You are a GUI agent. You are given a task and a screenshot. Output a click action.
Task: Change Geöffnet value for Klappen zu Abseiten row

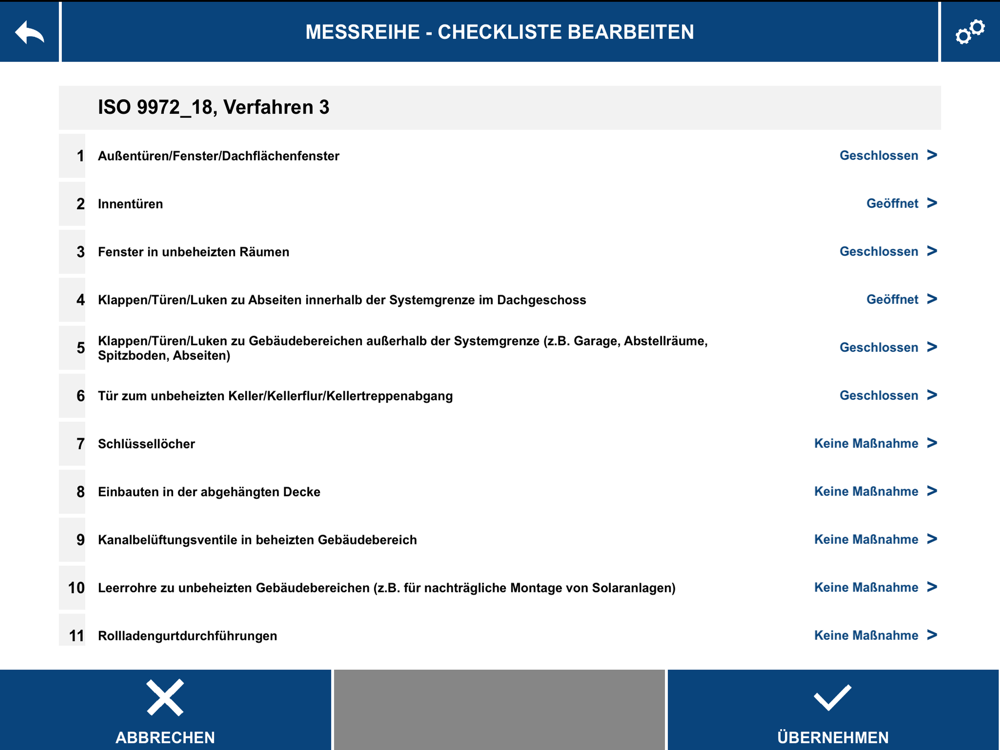click(901, 299)
